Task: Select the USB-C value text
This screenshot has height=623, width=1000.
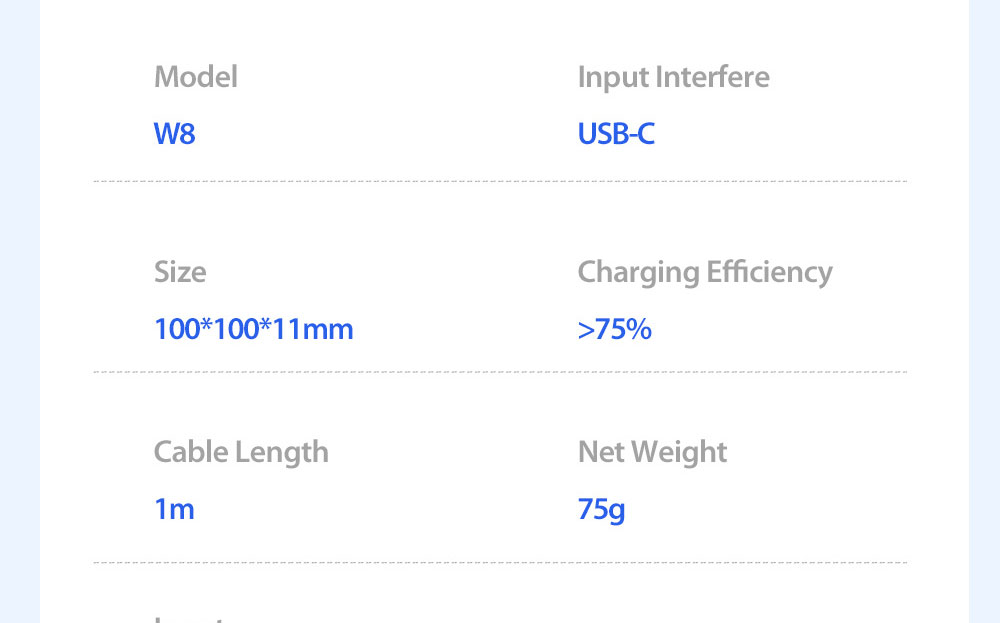Action: [616, 134]
